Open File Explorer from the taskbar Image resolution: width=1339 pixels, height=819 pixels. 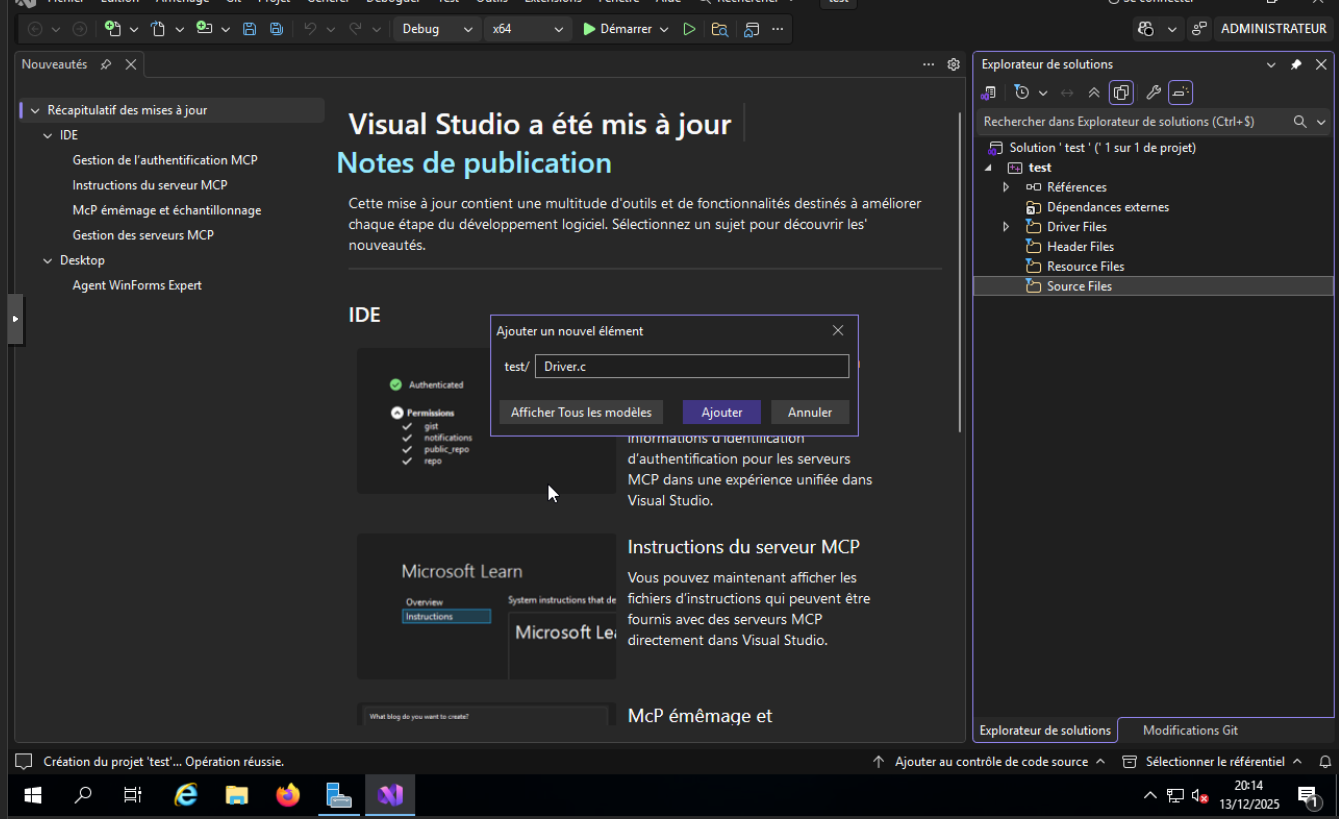(x=237, y=795)
